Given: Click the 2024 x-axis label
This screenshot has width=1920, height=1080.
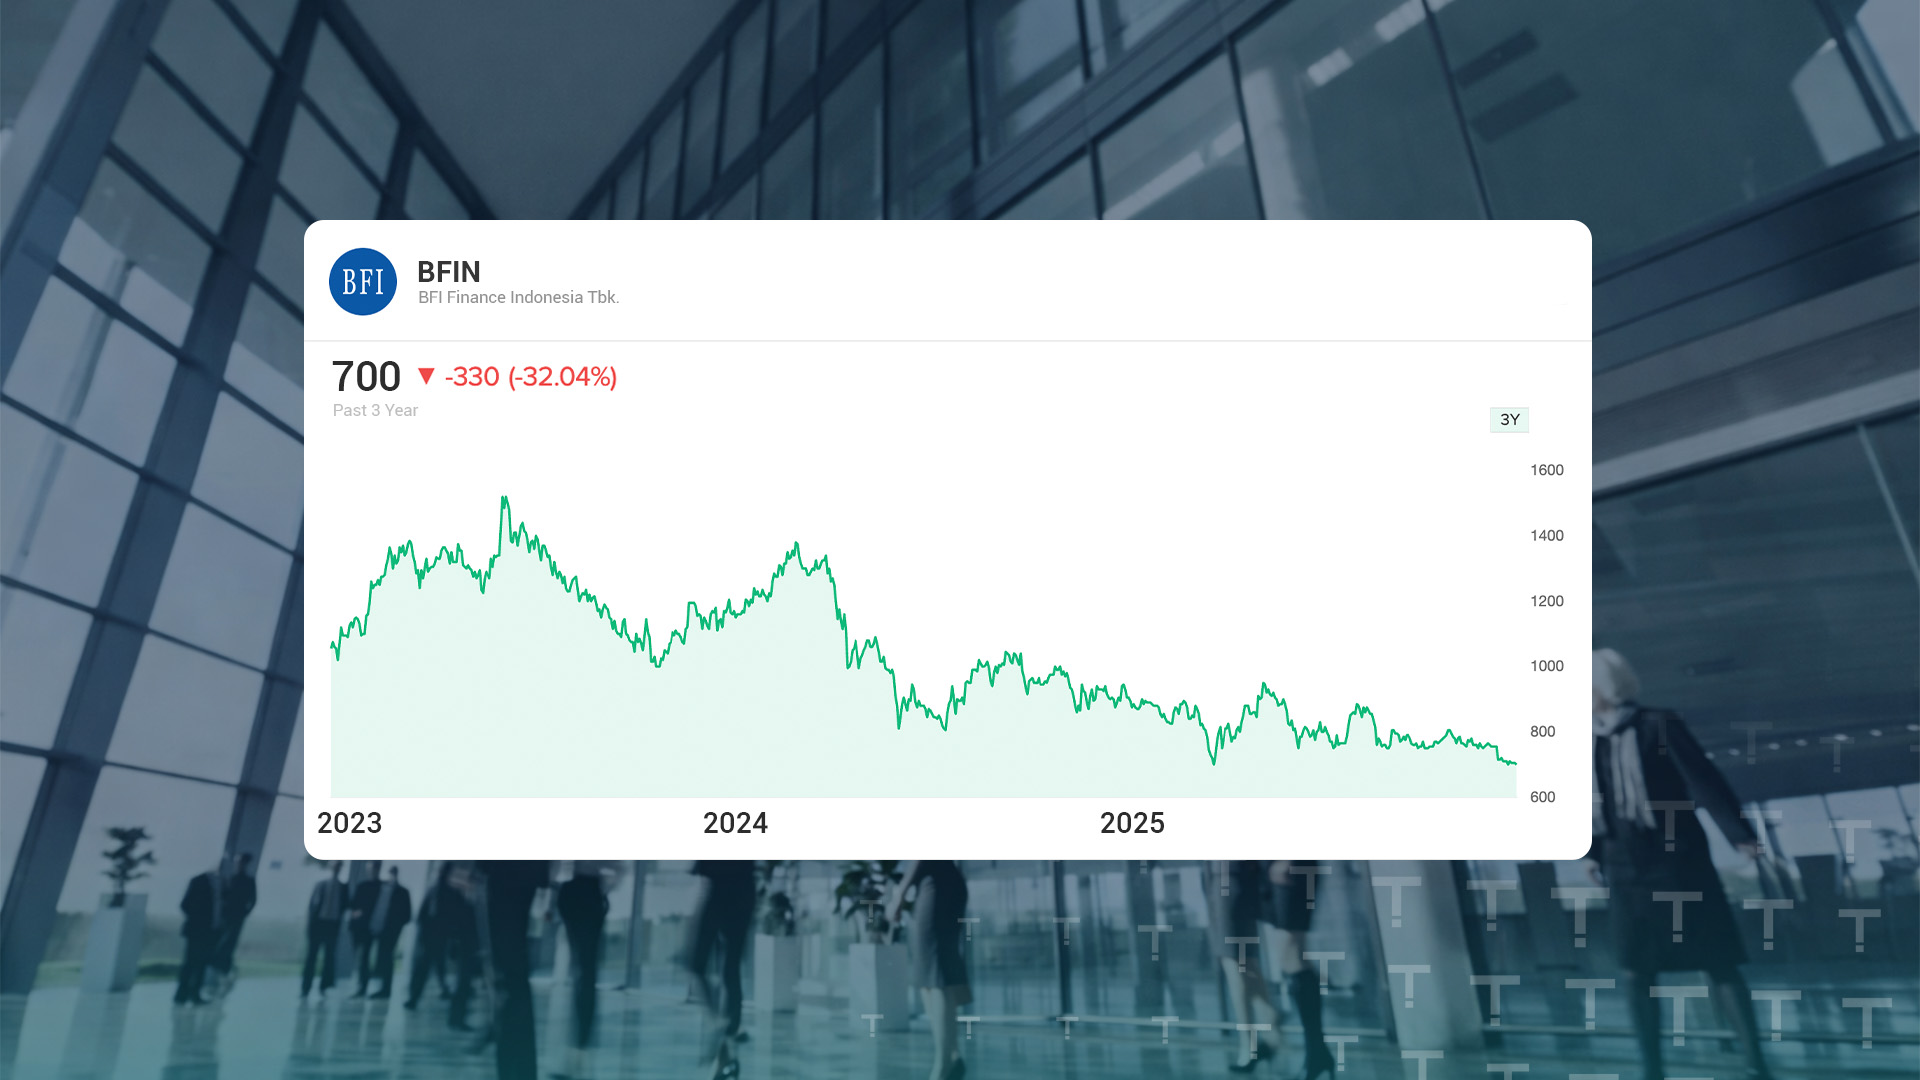Looking at the screenshot, I should click(735, 823).
